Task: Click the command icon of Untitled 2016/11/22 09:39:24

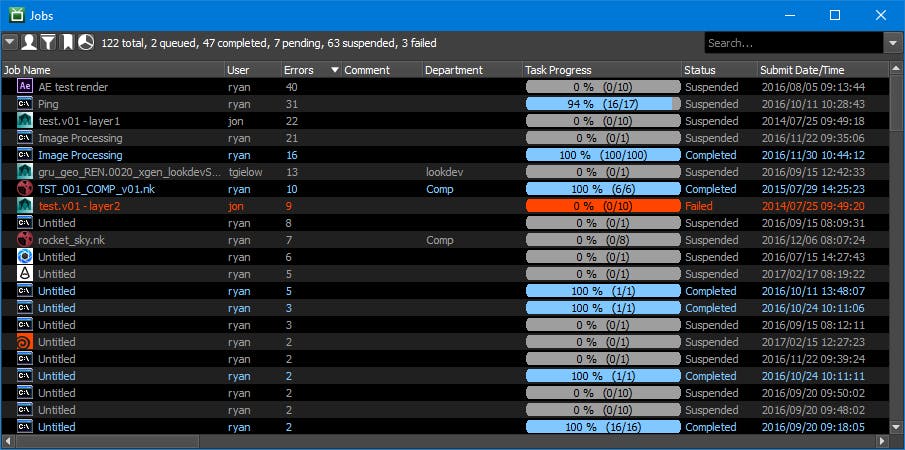Action: click(x=25, y=359)
